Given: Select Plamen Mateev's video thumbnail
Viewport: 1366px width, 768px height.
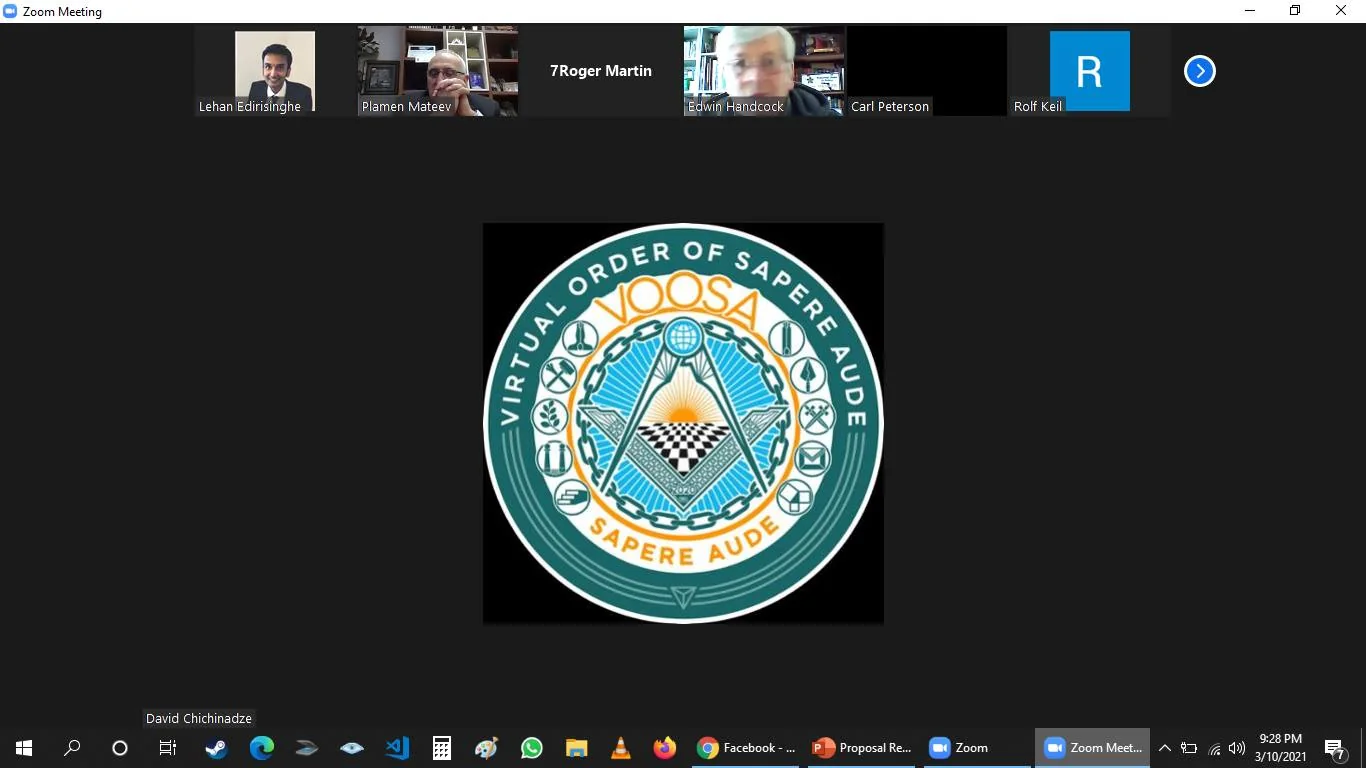Looking at the screenshot, I should click(x=438, y=71).
